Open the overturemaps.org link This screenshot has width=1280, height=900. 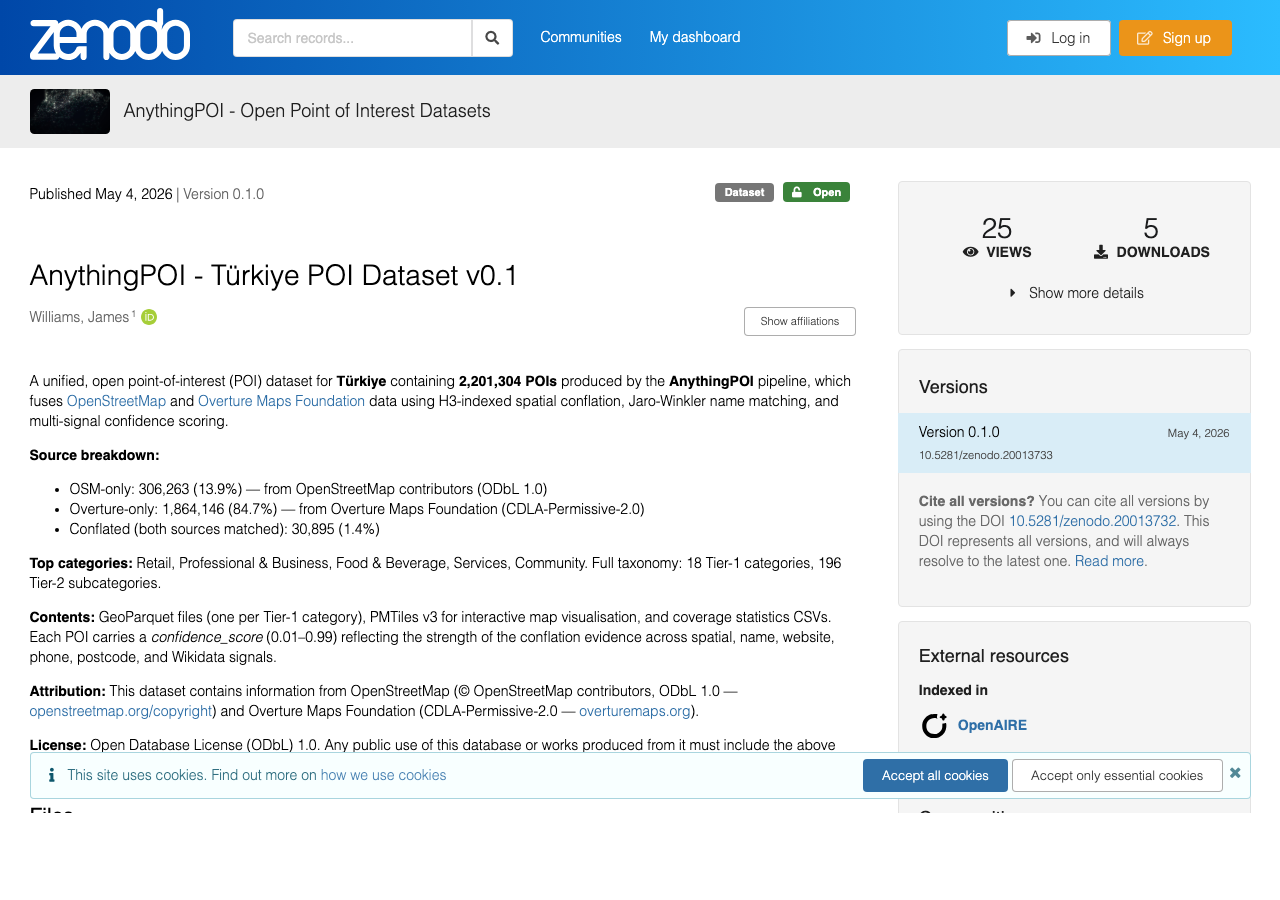635,711
